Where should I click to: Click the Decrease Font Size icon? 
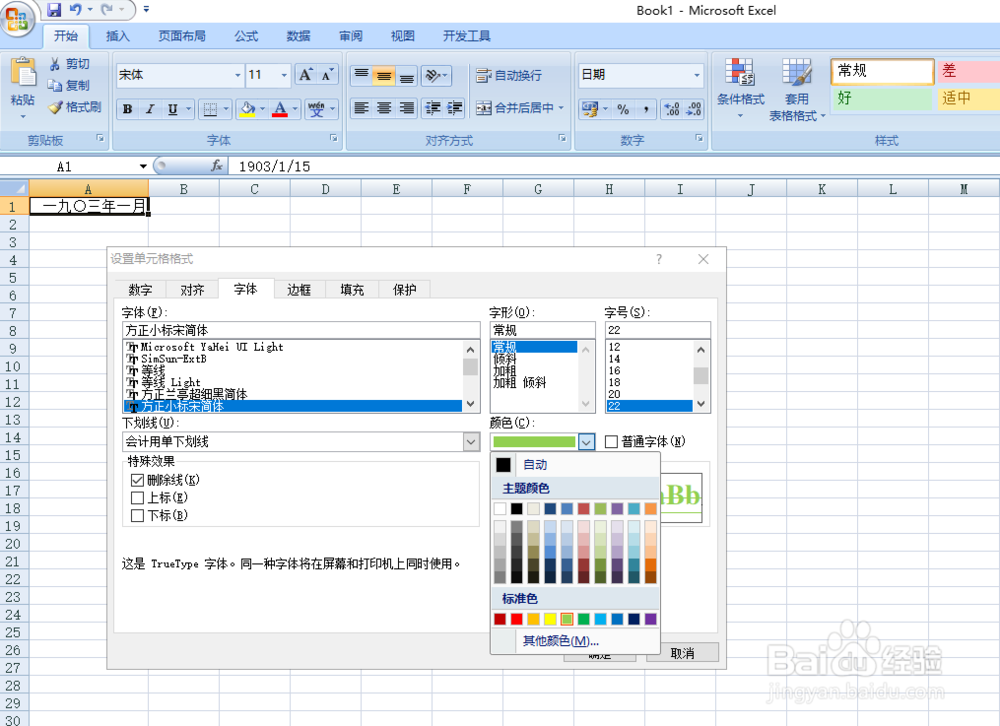pos(327,75)
